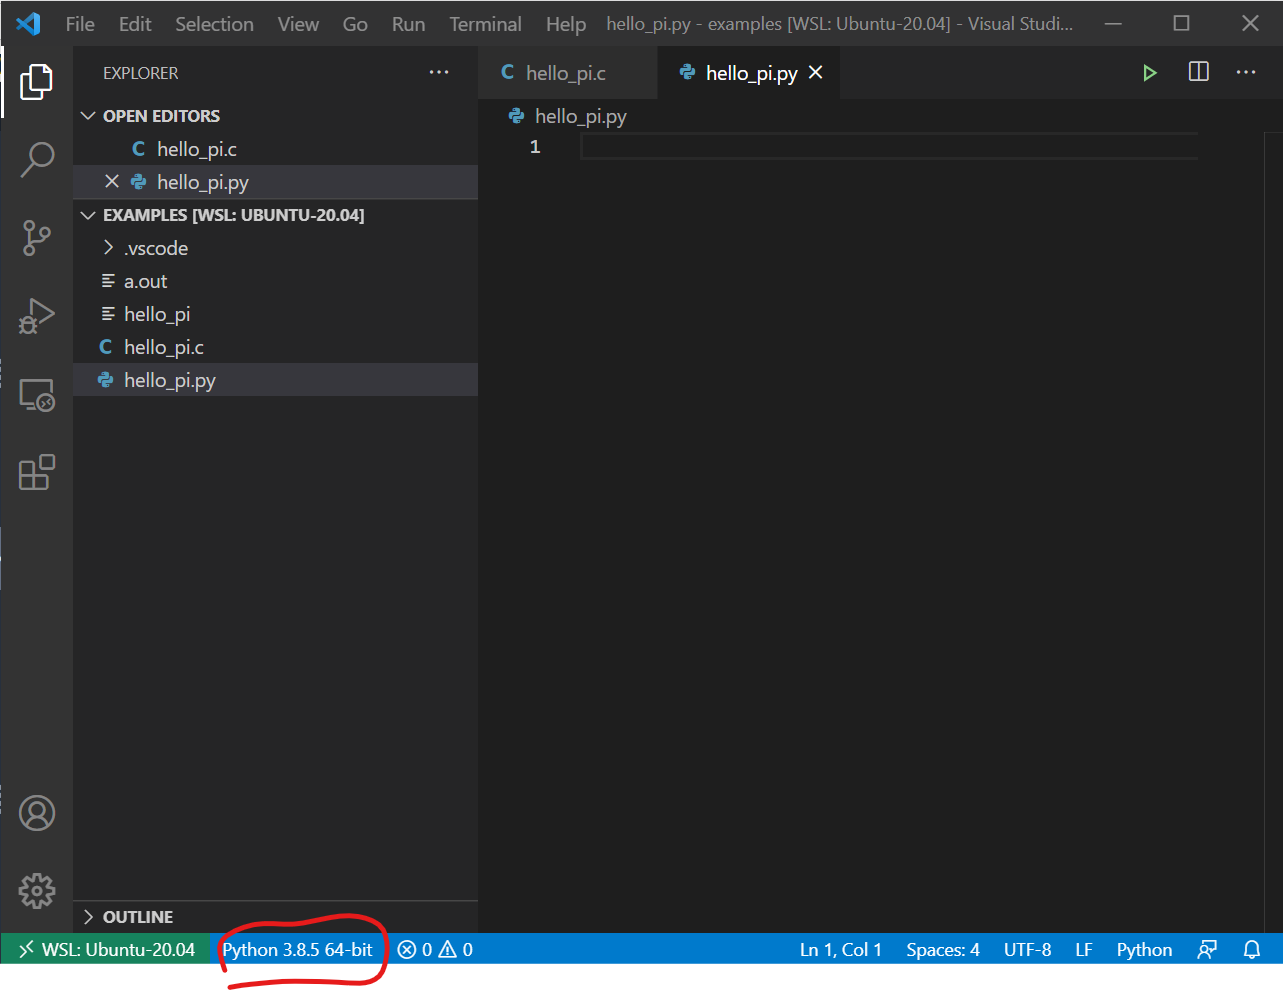This screenshot has width=1283, height=991.
Task: Click the errors and warnings status indicator
Action: tap(435, 949)
